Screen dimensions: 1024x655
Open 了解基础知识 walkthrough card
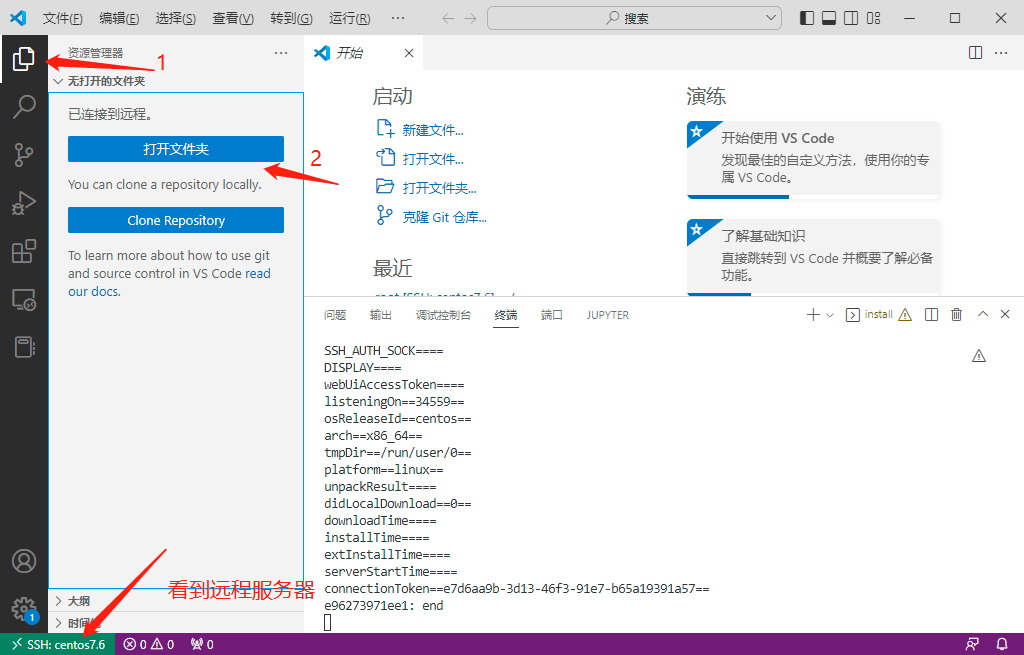813,257
